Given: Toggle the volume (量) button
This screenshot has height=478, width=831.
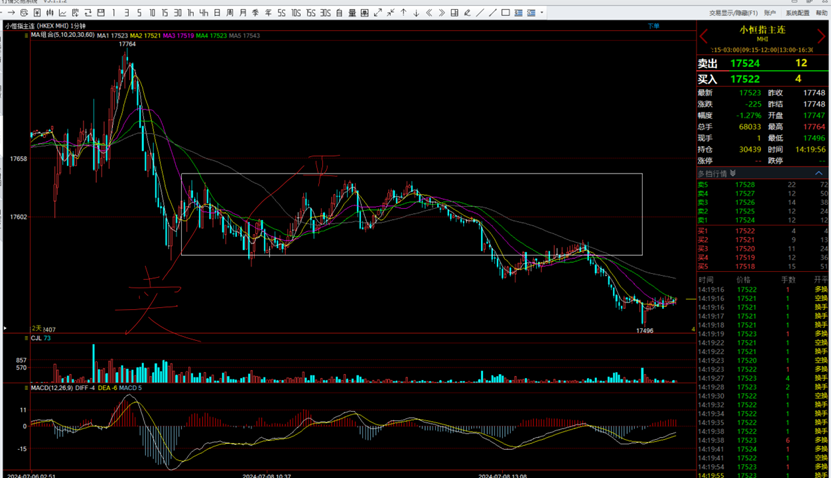Looking at the screenshot, I should [x=352, y=13].
